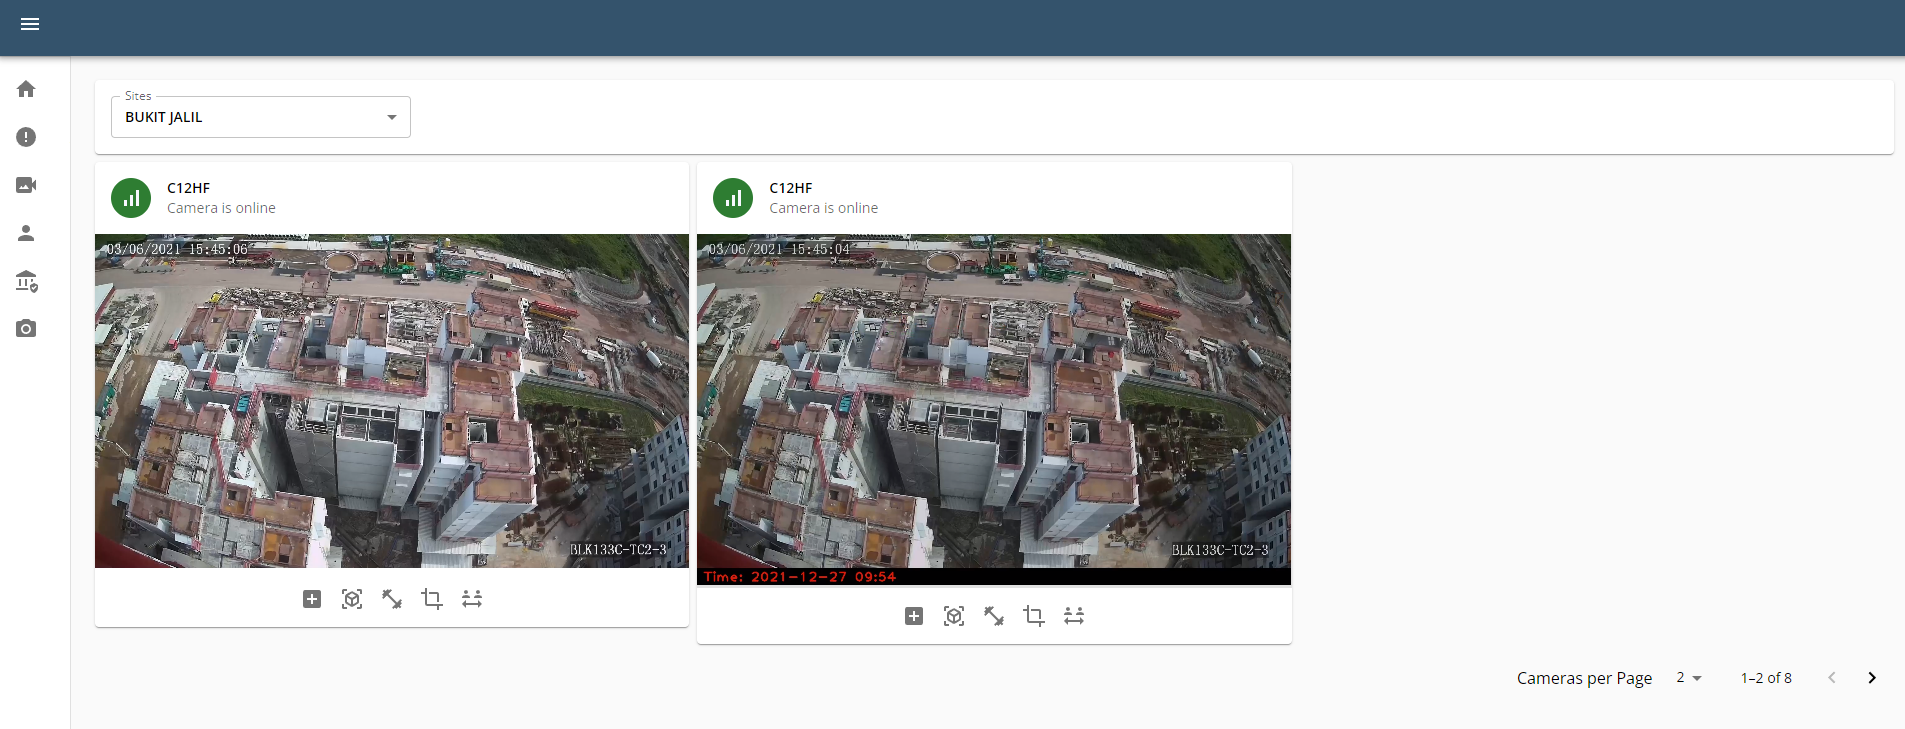The height and width of the screenshot is (729, 1905).
Task: Open the building verification icon in sidebar
Action: click(x=26, y=281)
